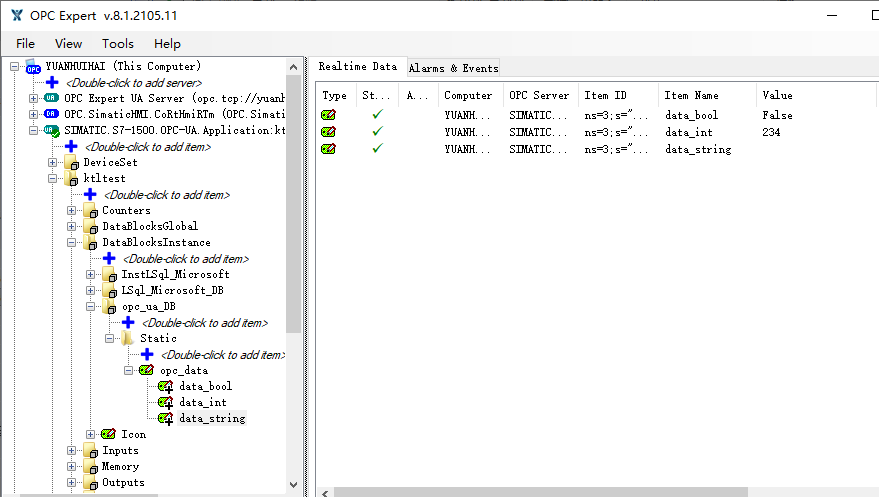
Task: Click the type icon of data_int row
Action: [x=329, y=132]
